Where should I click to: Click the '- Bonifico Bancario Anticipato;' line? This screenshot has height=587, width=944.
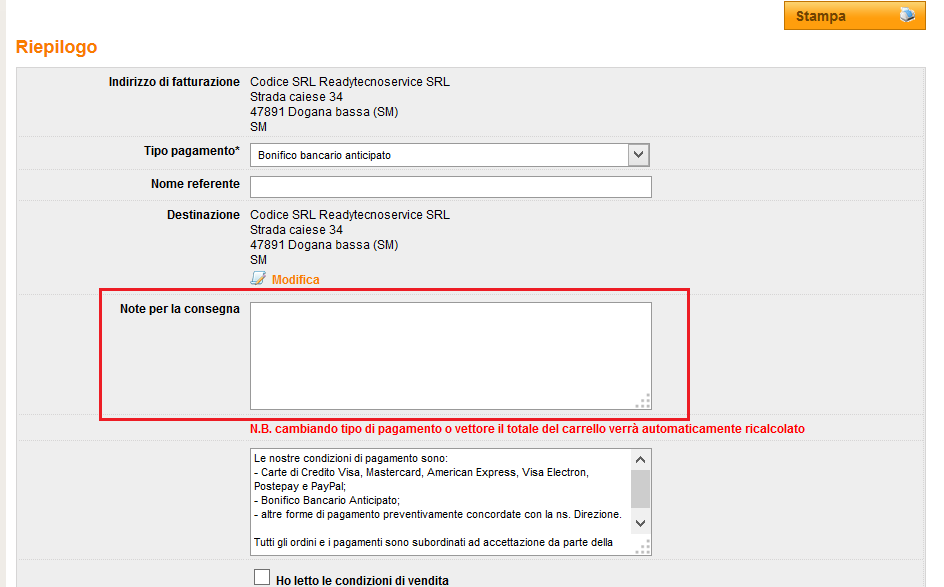(327, 500)
